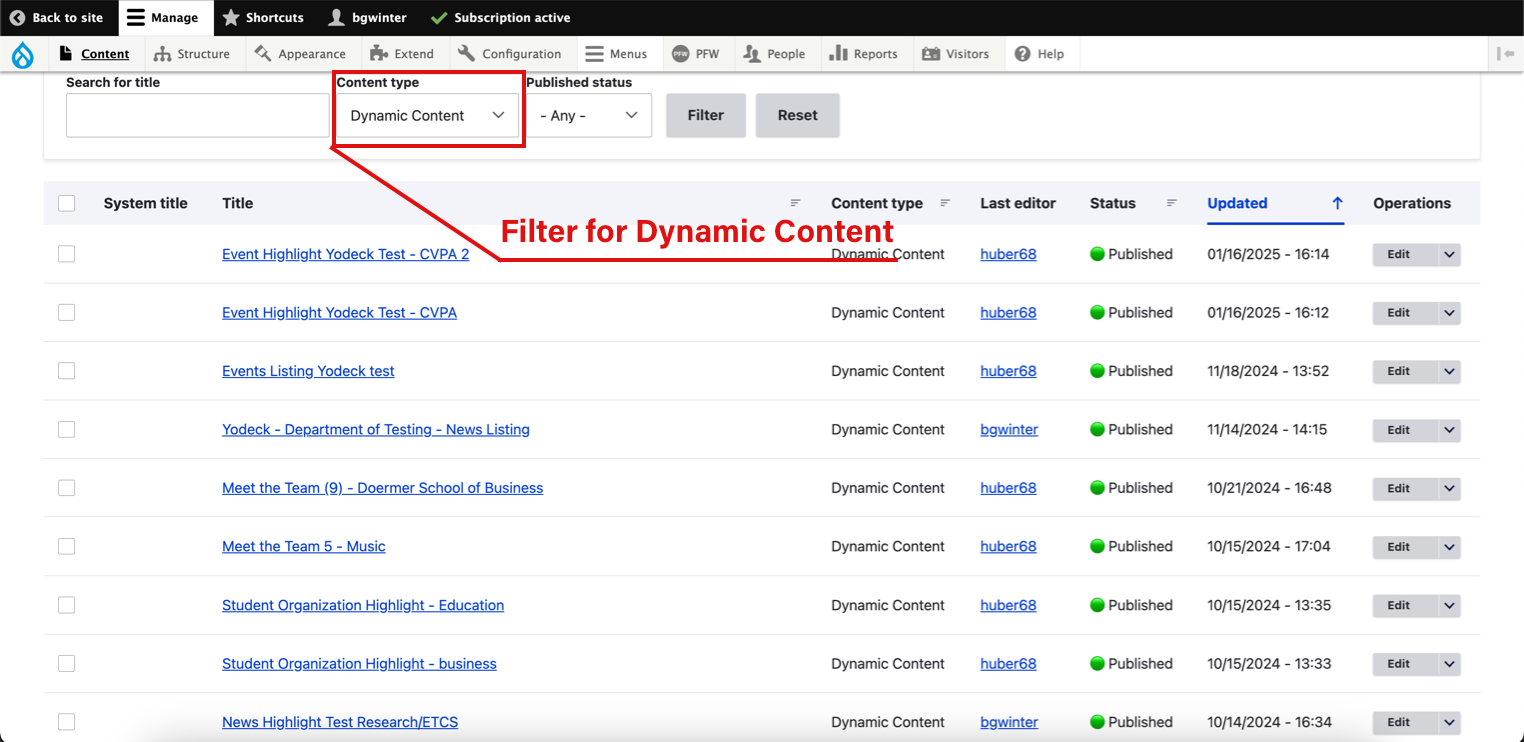
Task: Click the Updated column ascending arrow
Action: (x=1337, y=203)
